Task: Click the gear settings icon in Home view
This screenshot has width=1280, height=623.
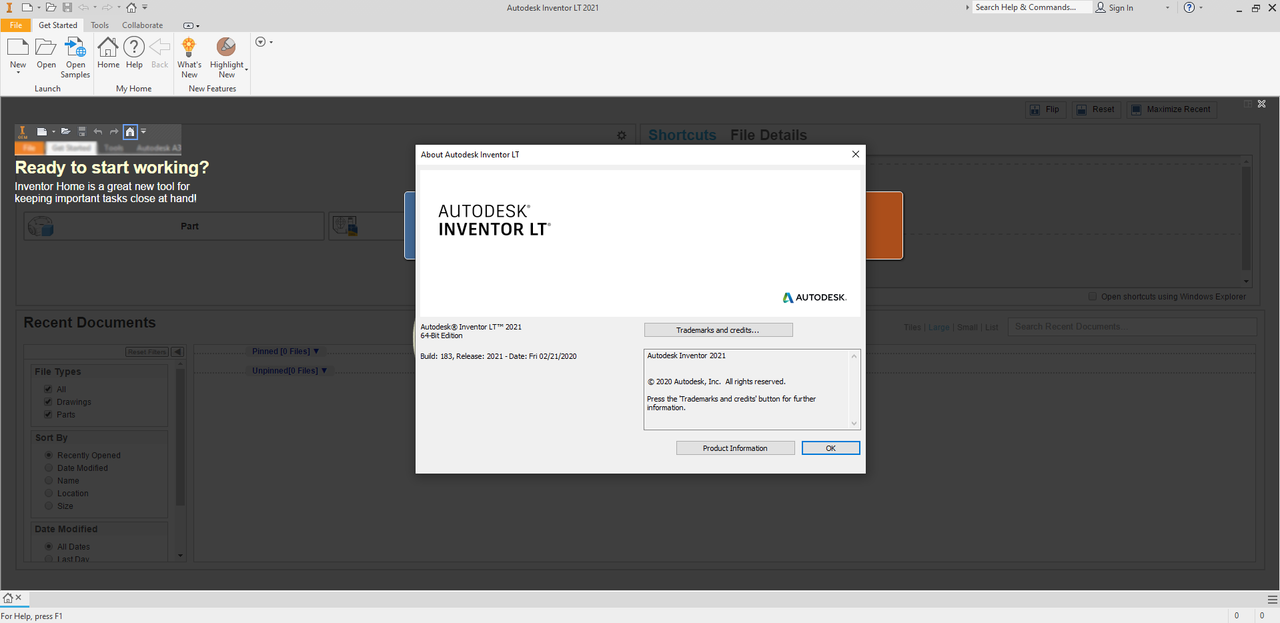Action: point(621,135)
